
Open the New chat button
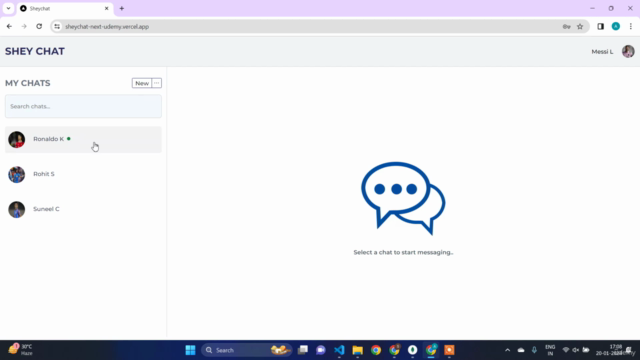tap(142, 83)
